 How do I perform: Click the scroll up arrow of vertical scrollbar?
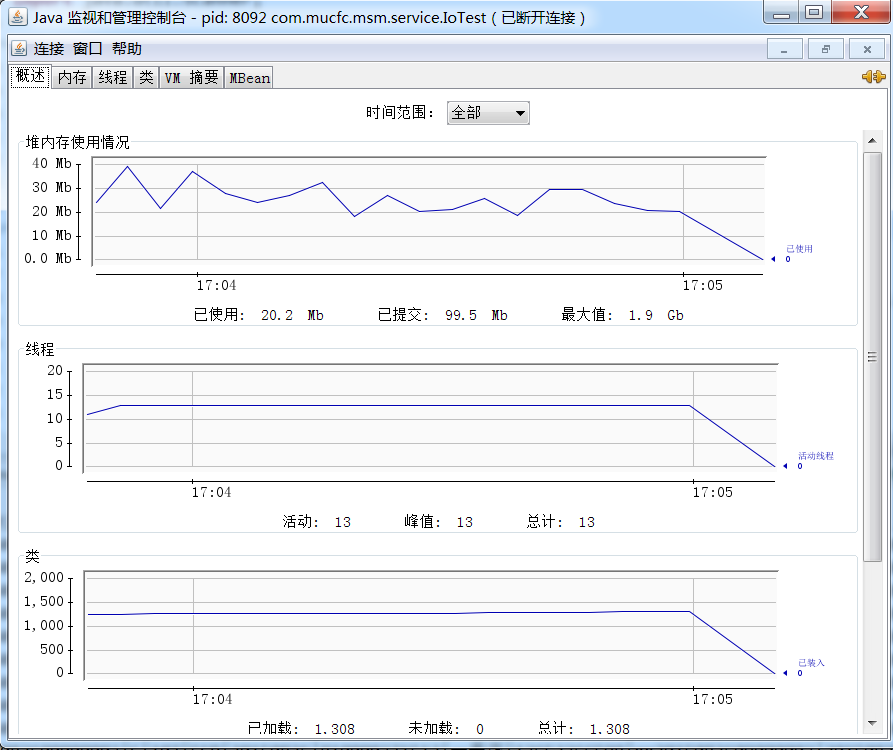[x=872, y=140]
